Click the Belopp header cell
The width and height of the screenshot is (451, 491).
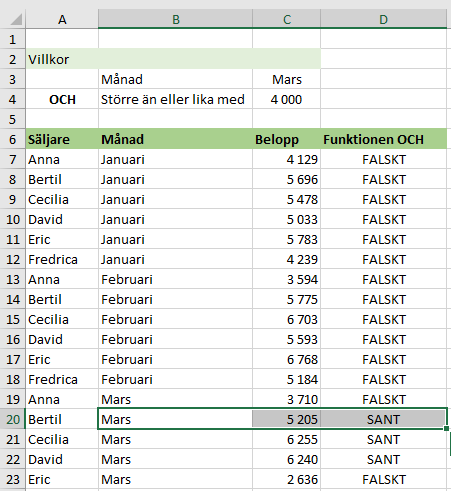click(287, 139)
